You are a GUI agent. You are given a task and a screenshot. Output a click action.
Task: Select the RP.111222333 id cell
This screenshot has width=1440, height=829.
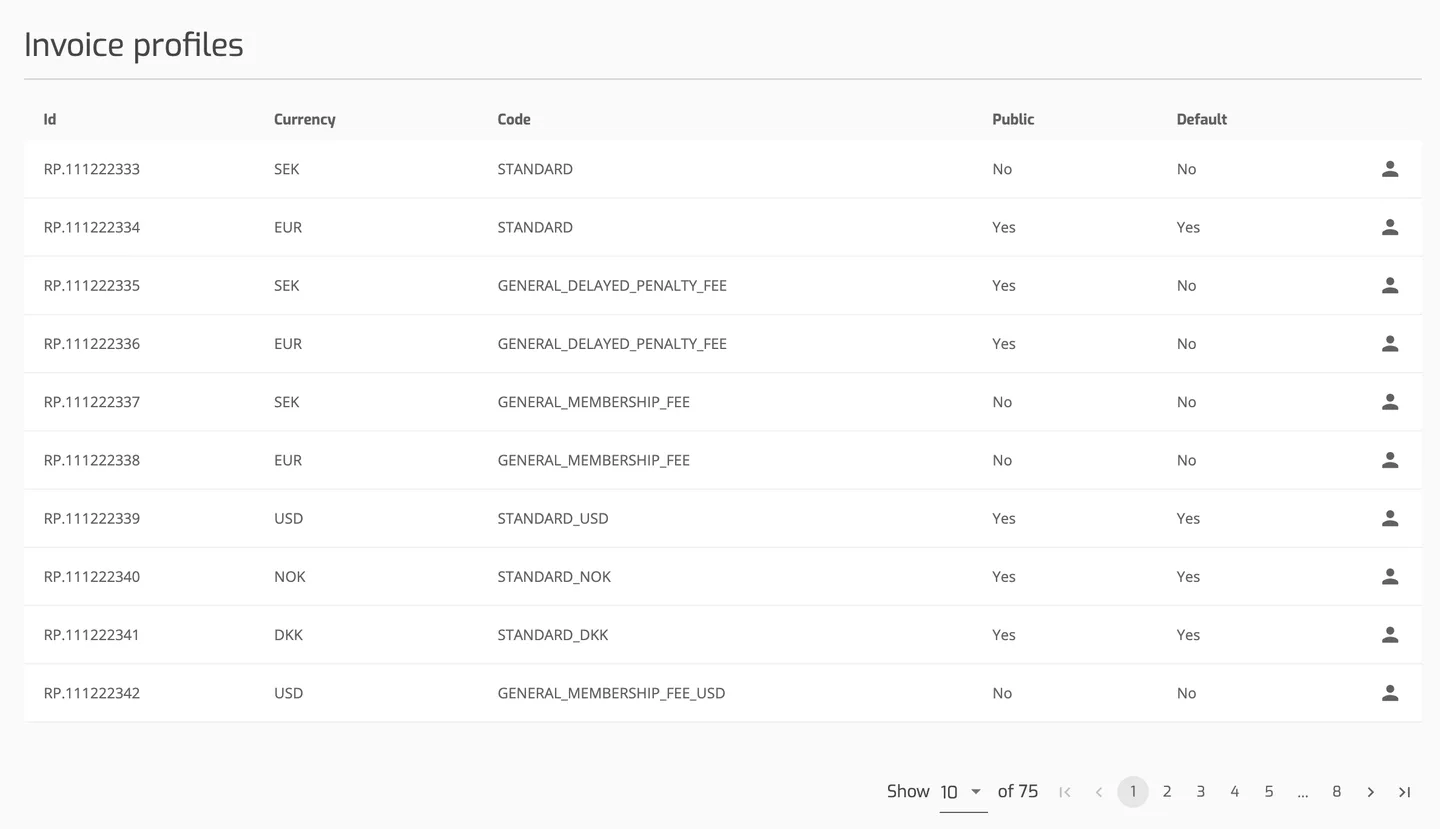tap(92, 169)
